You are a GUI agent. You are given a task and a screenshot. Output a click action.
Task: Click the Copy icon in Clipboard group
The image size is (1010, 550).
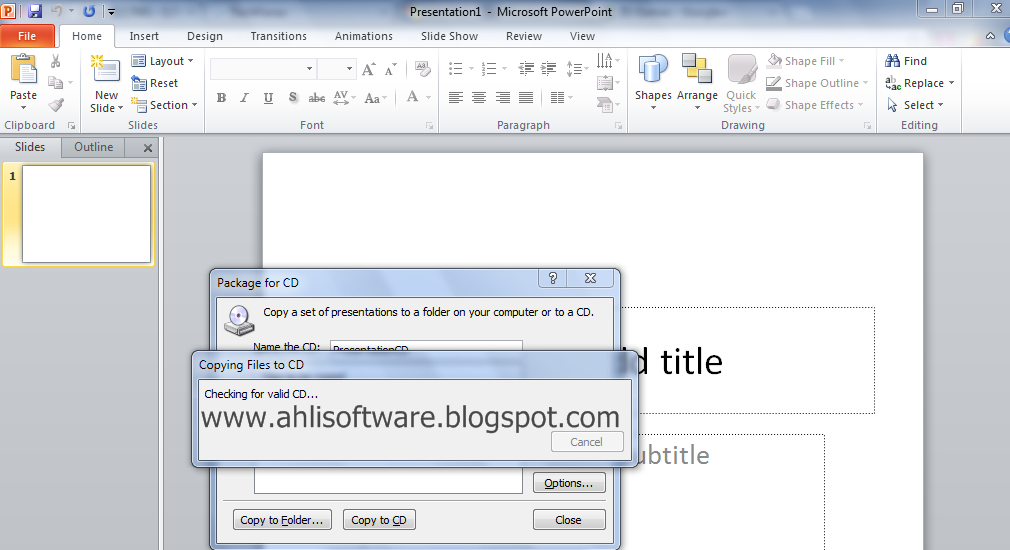56,82
